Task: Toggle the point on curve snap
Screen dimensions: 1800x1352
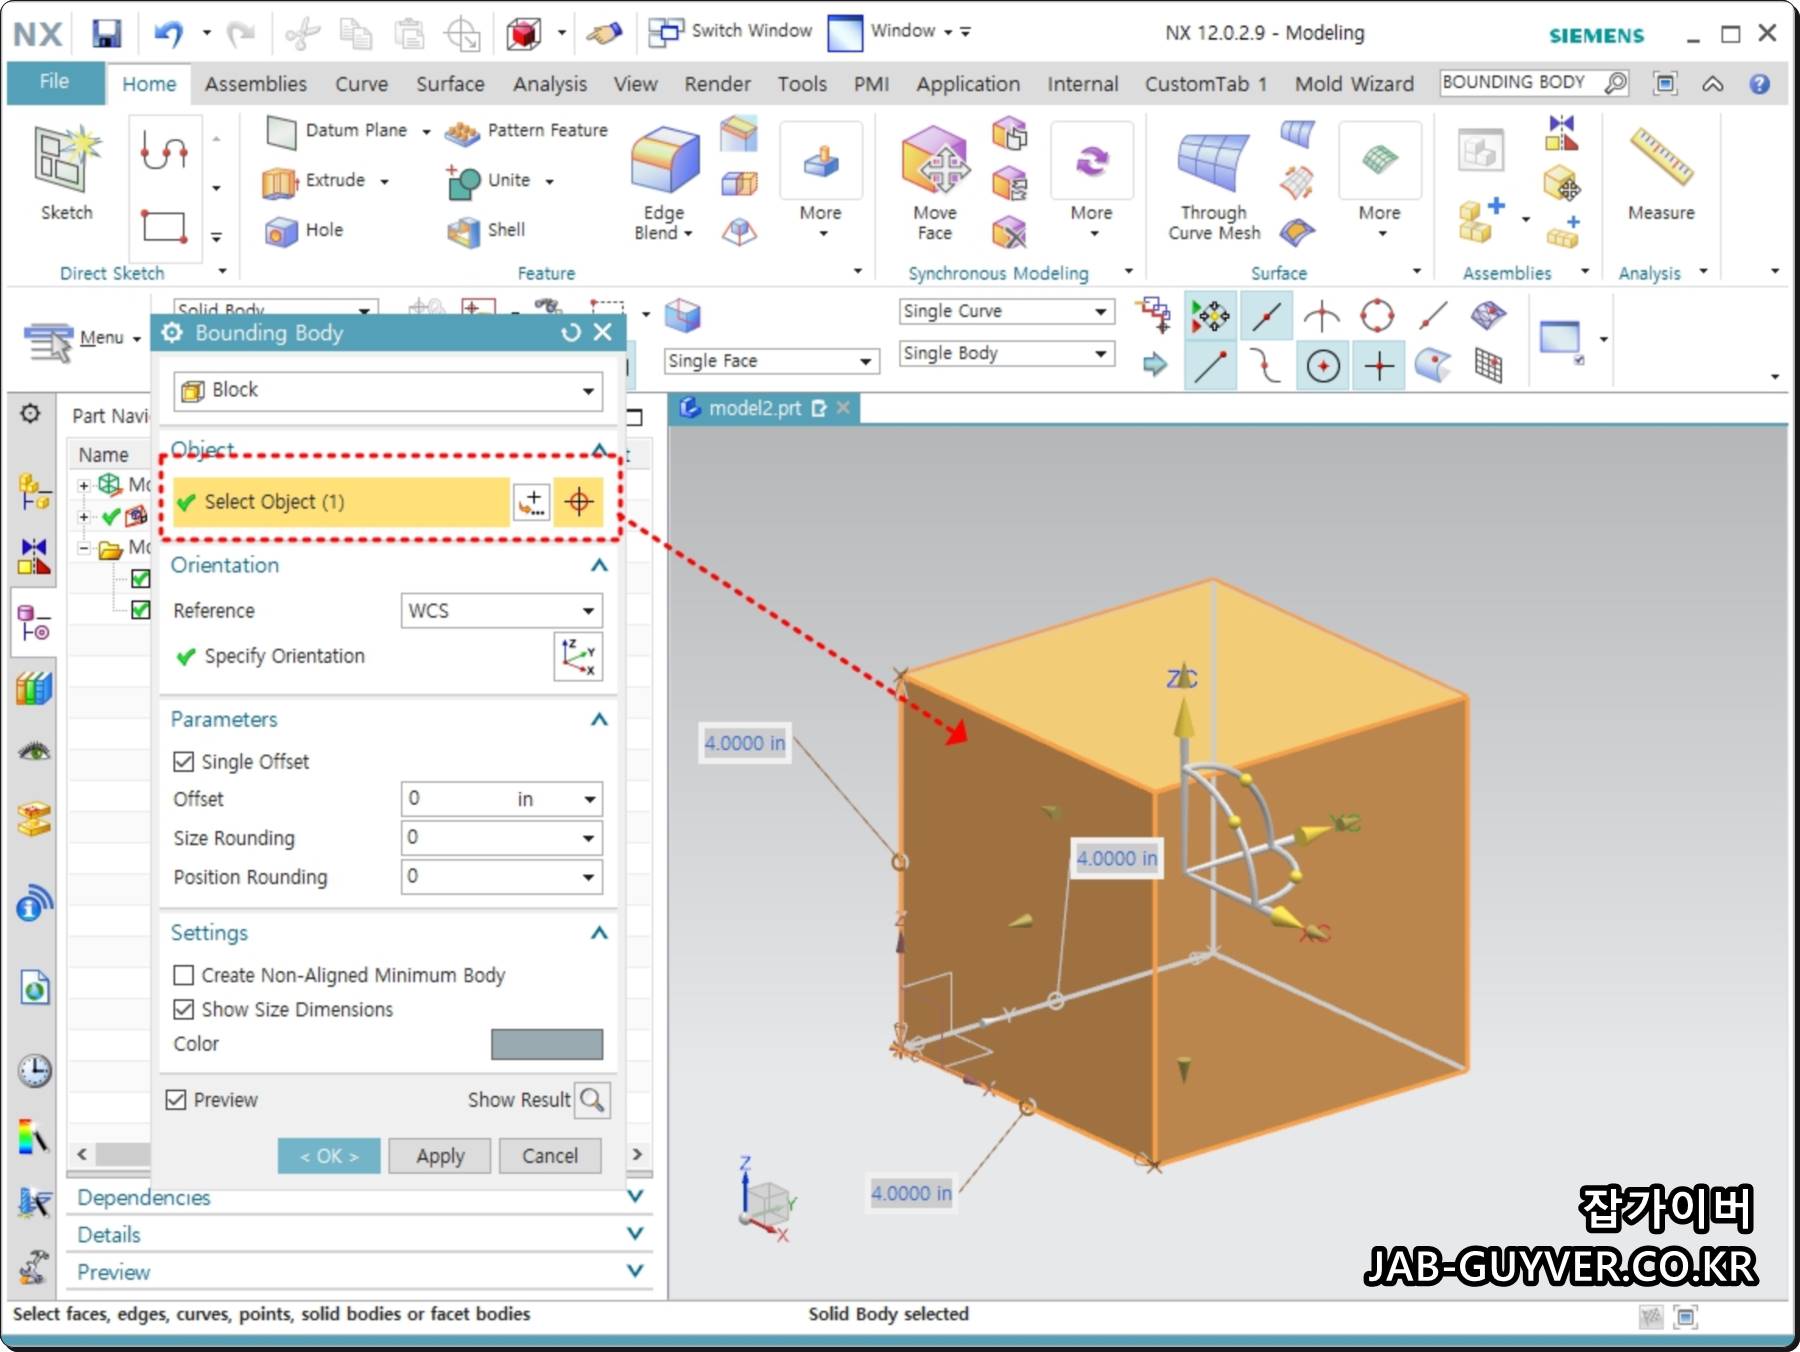Action: pos(1433,317)
